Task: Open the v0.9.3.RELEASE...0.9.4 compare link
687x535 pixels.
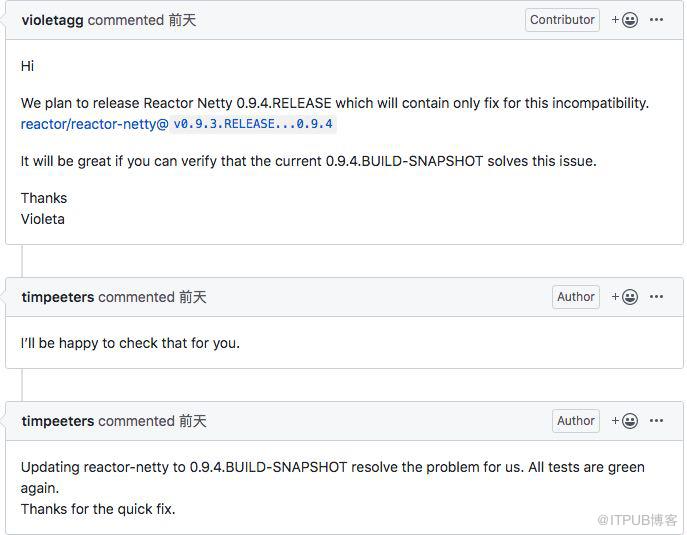Action: (253, 124)
